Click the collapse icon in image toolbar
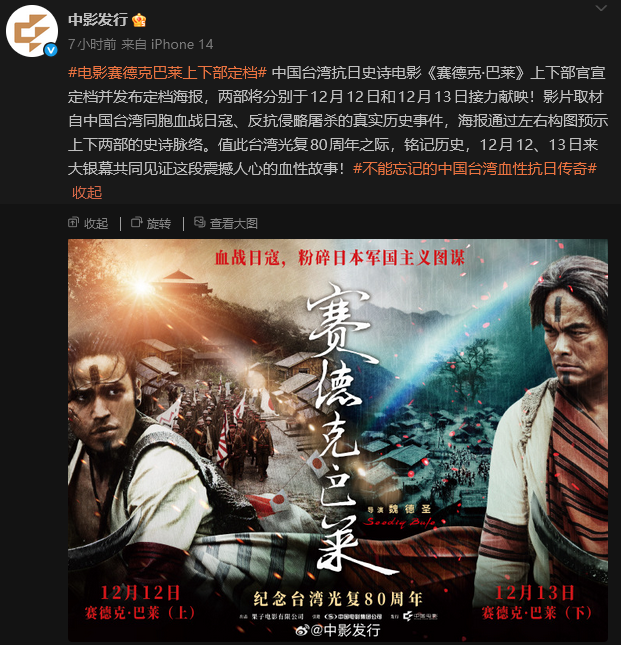621x645 pixels. 73,223
